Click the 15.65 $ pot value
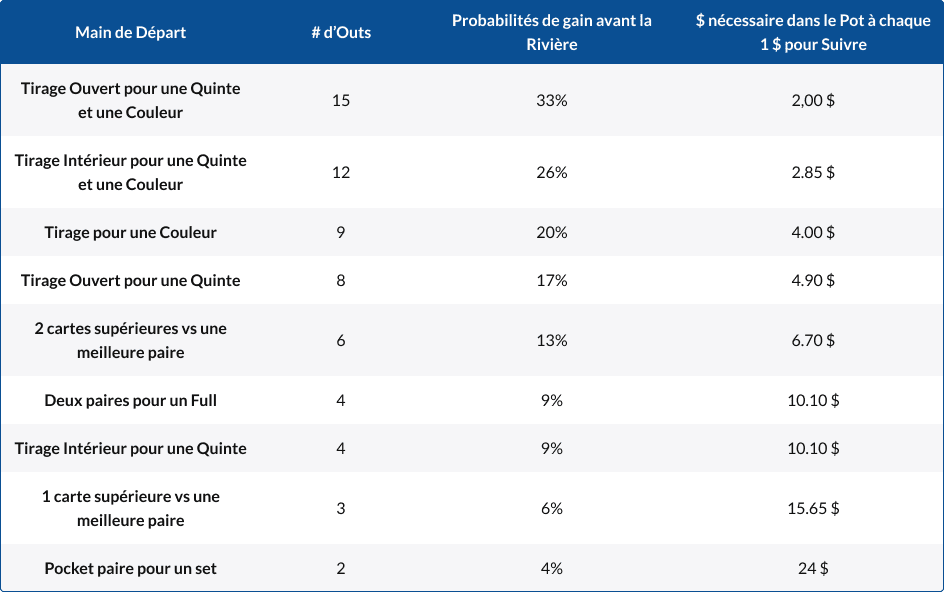The height and width of the screenshot is (592, 944). (813, 508)
